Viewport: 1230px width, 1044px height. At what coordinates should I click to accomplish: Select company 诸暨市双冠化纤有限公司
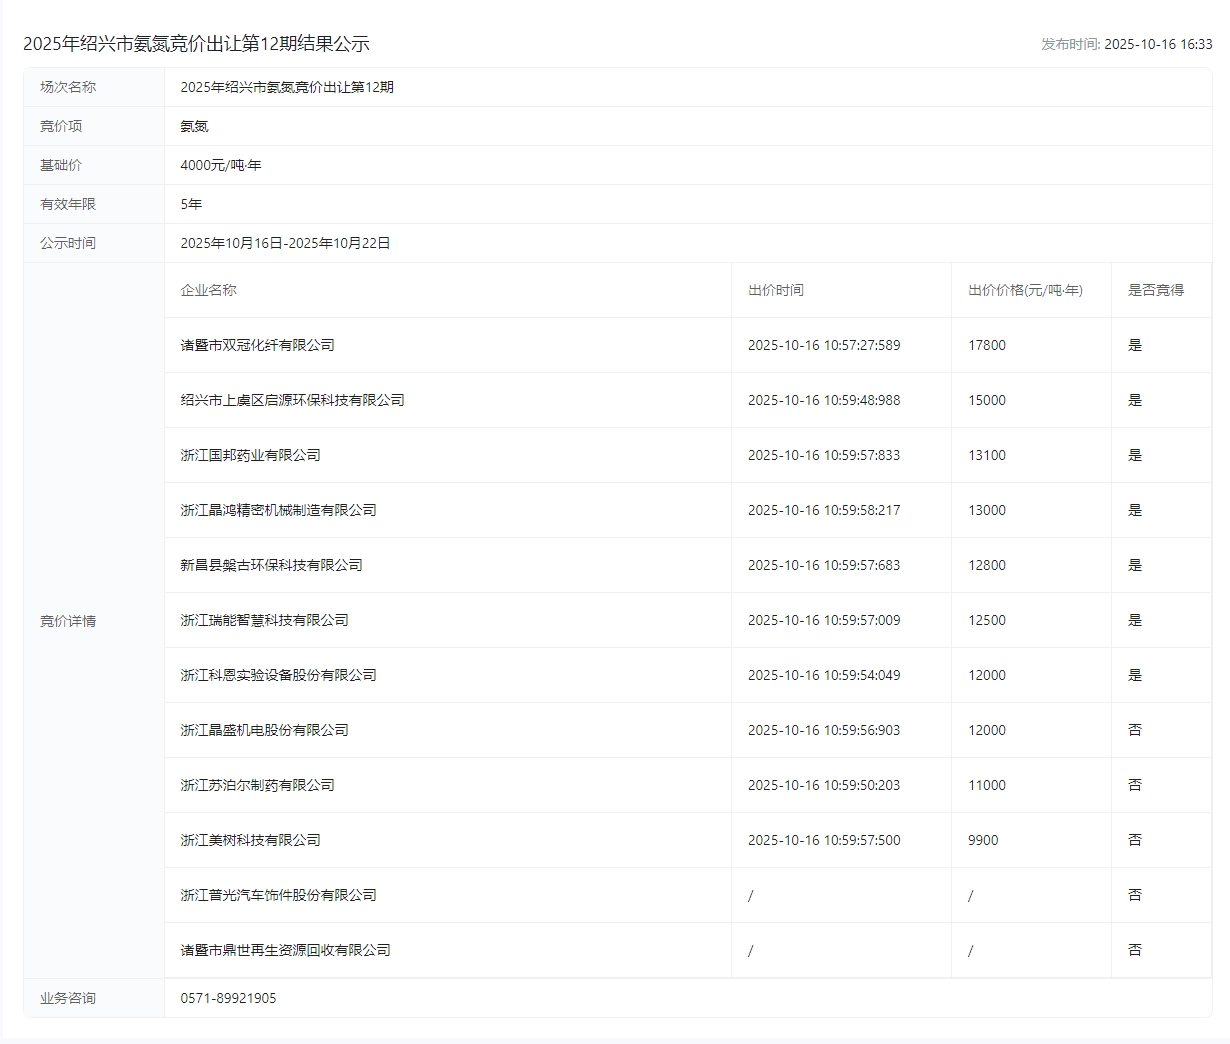pos(257,345)
